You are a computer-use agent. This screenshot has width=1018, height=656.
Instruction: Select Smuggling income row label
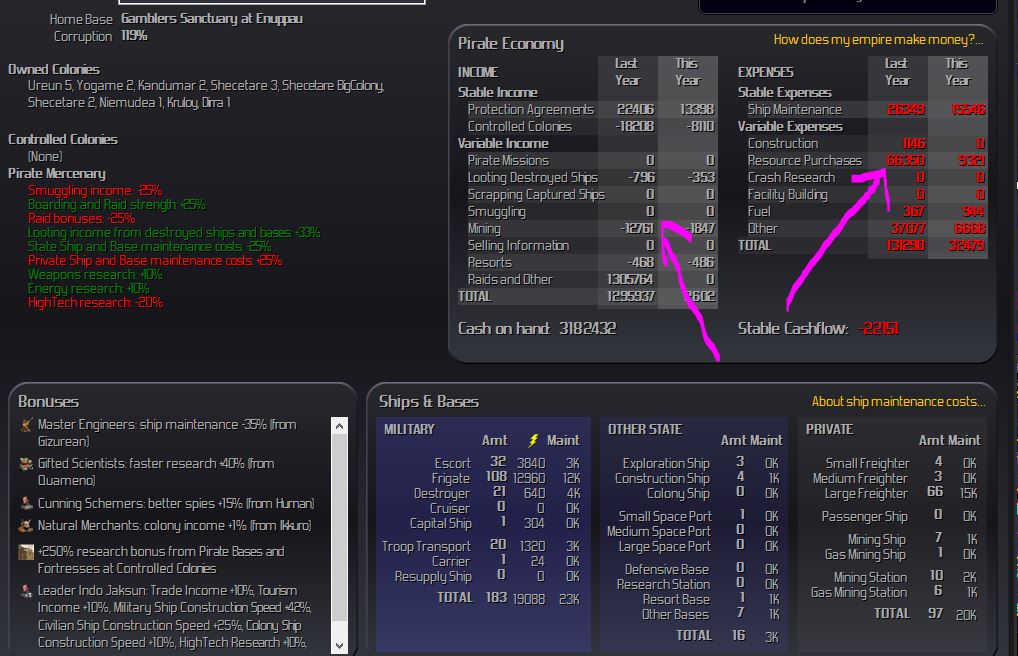coord(496,211)
